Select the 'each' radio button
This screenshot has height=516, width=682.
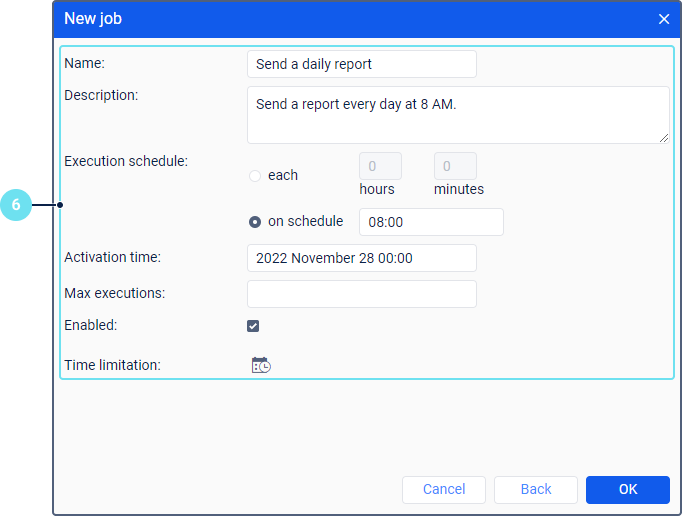255,176
